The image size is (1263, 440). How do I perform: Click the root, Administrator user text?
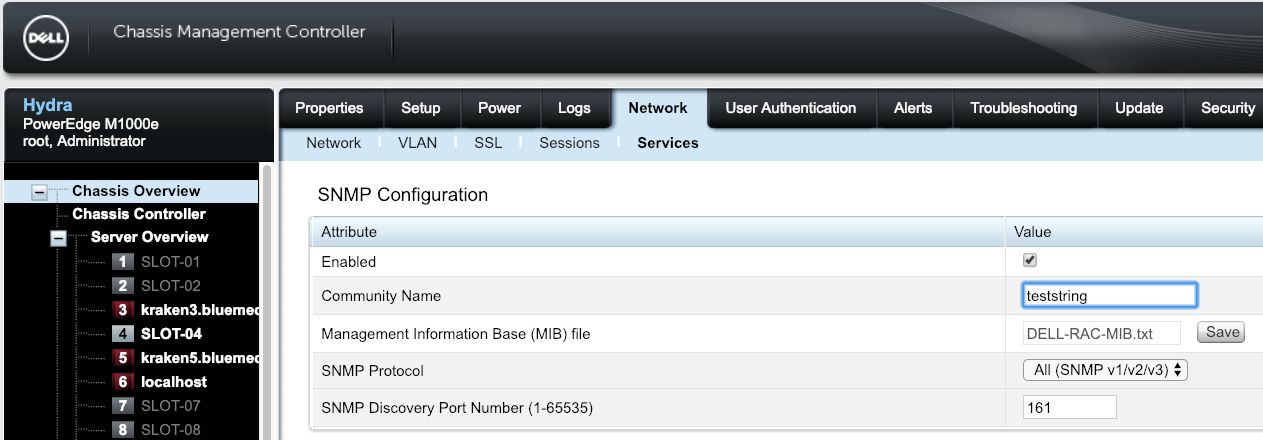click(x=84, y=141)
